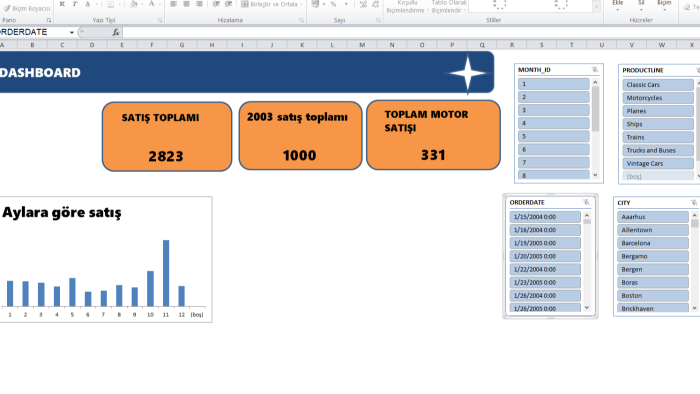Click the month 11 bar in the chart
Viewport: 700px width, 394px height.
point(166,273)
